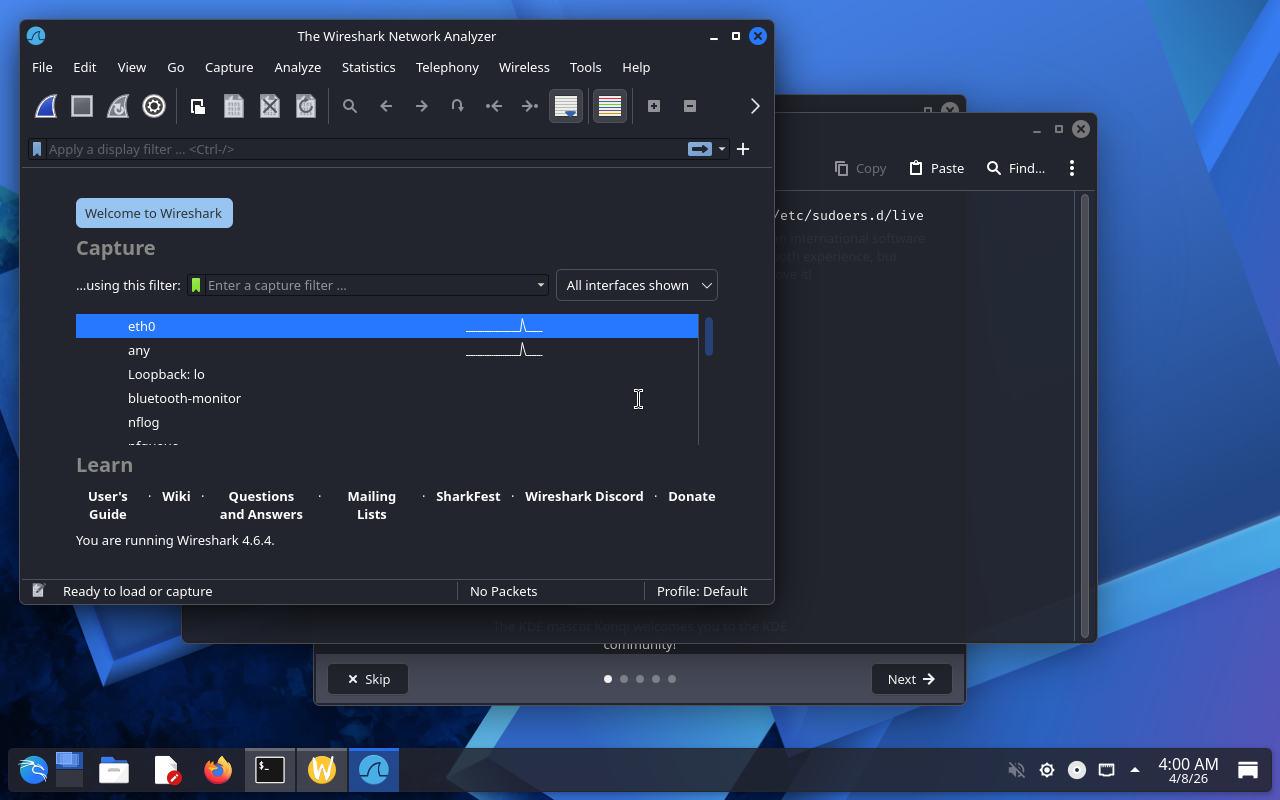Screen dimensions: 1280x800
Task: Click the add filter button plus icon
Action: [x=743, y=149]
